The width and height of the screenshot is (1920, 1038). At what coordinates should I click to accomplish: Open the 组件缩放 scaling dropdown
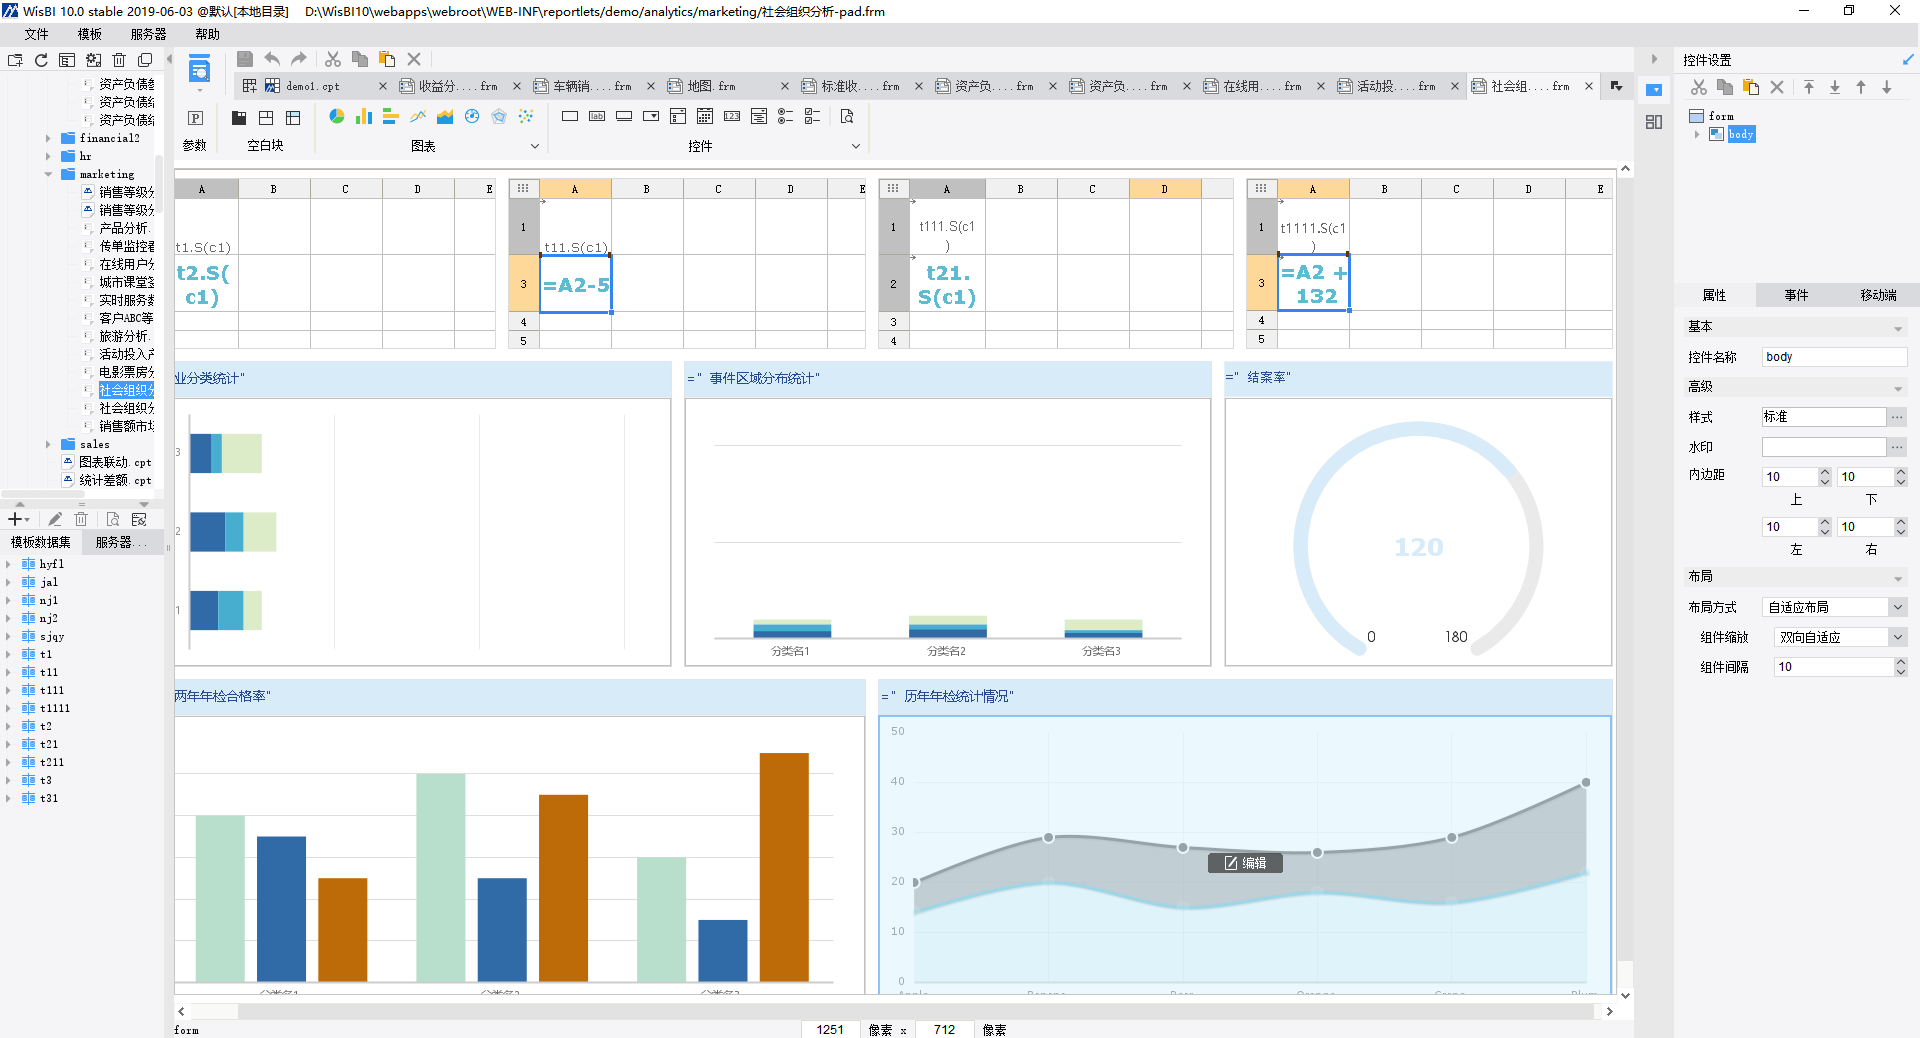pos(1897,637)
